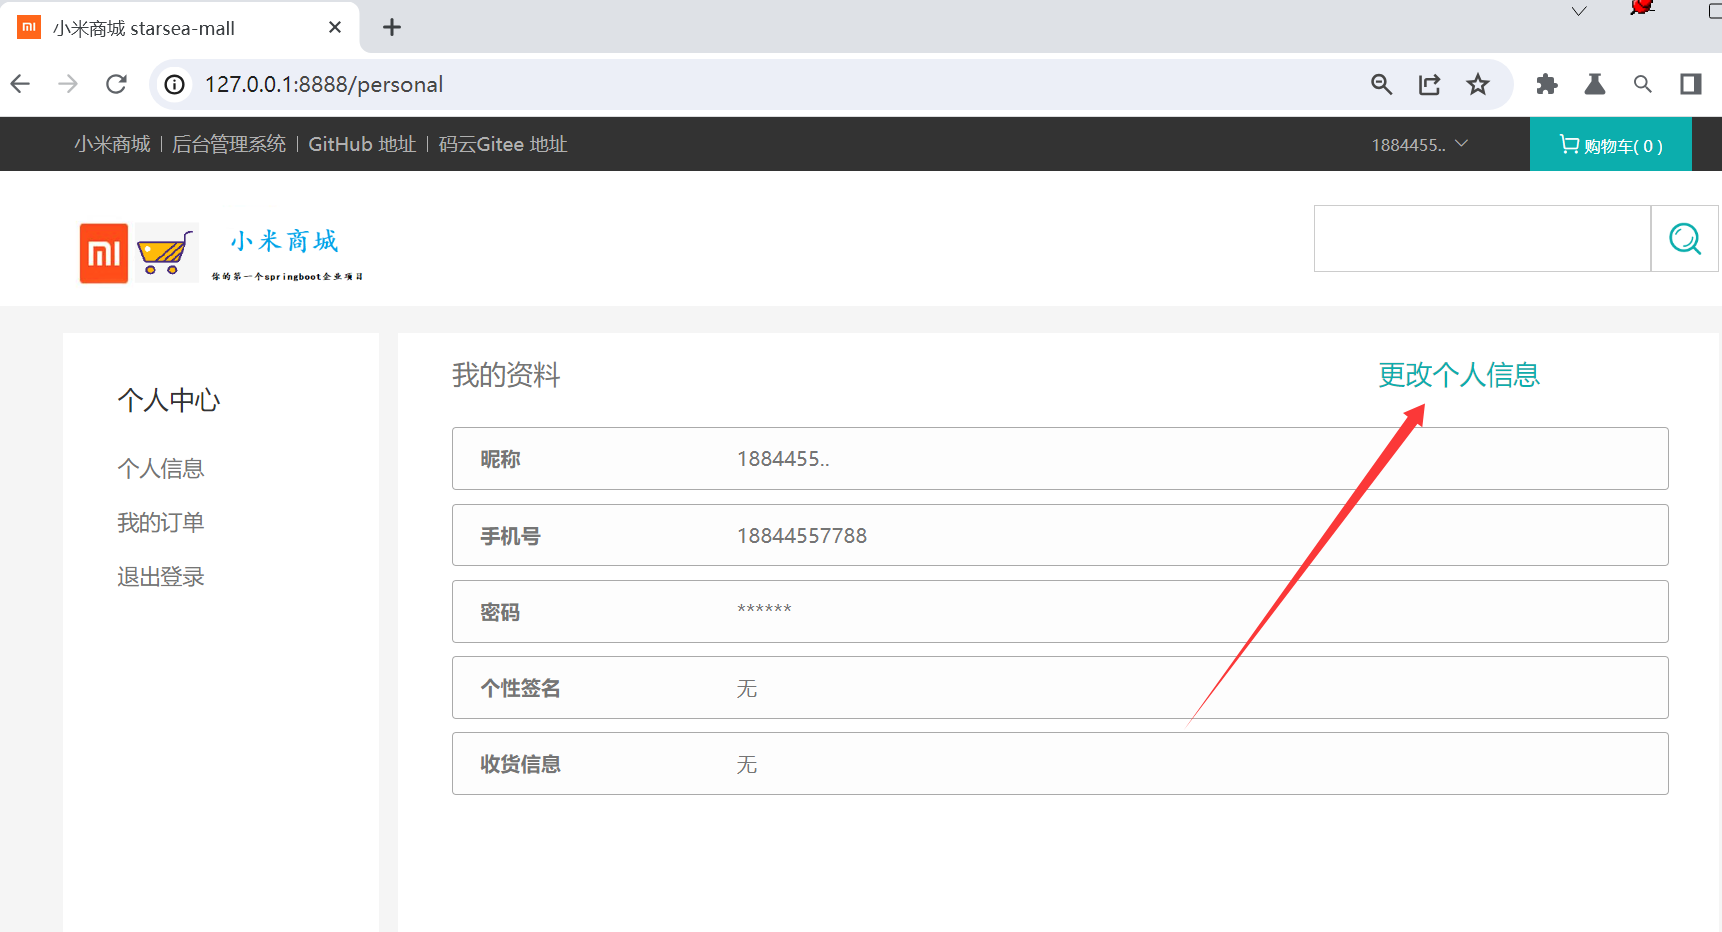Click the teal search magnifier button
Image resolution: width=1722 pixels, height=932 pixels.
(1685, 238)
